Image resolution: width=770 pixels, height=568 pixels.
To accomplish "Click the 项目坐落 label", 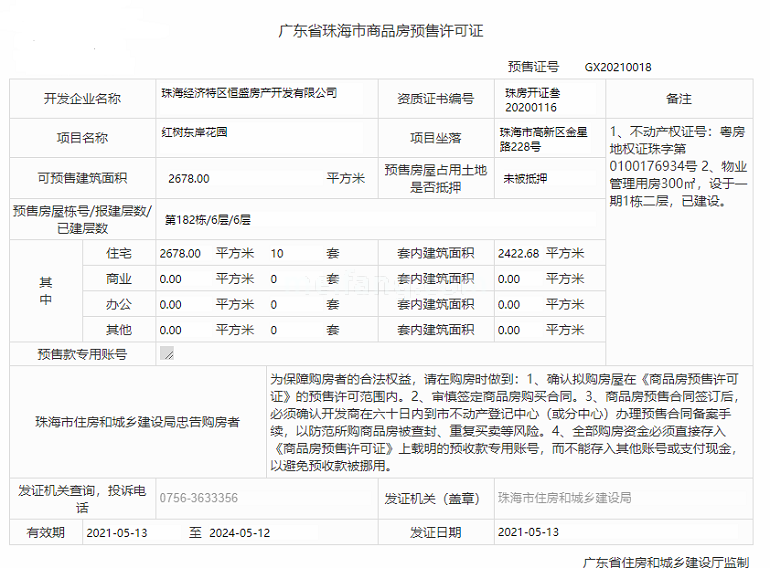I will 436,138.
